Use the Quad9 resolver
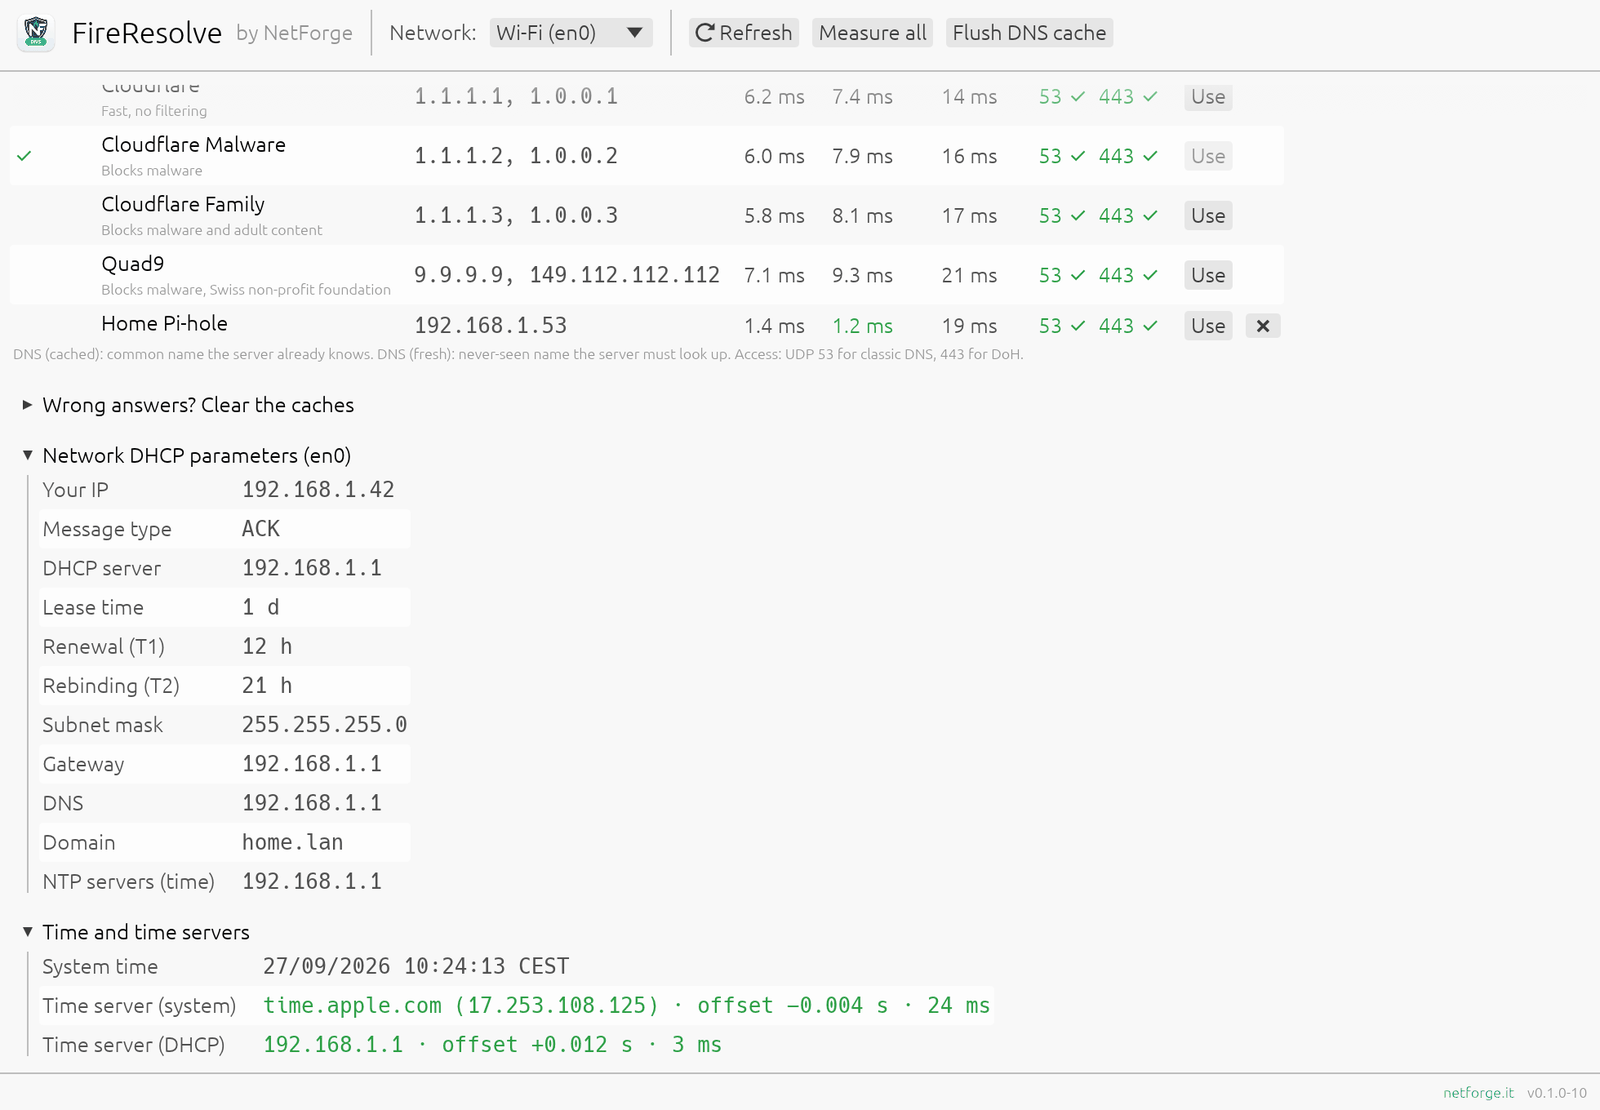Viewport: 1600px width, 1110px height. coord(1208,275)
